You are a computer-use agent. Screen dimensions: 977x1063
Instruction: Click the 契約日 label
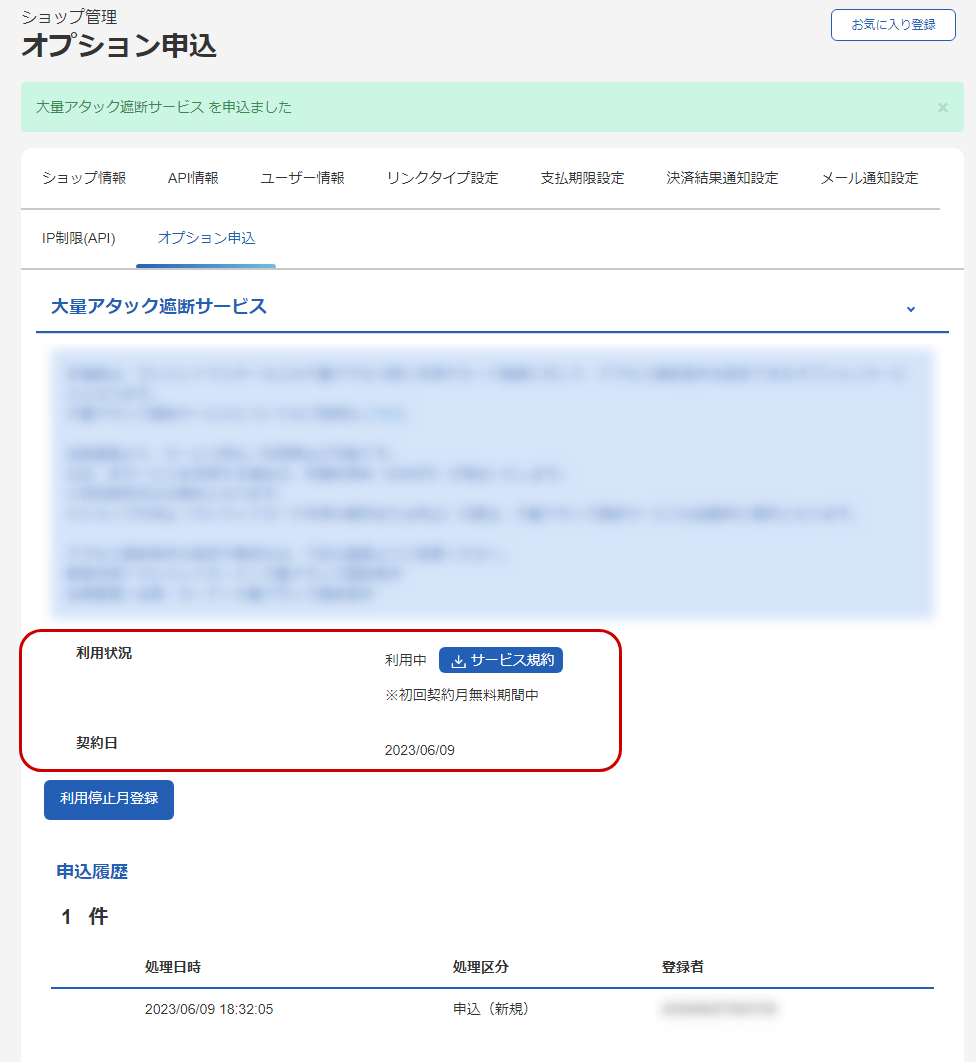(97, 743)
